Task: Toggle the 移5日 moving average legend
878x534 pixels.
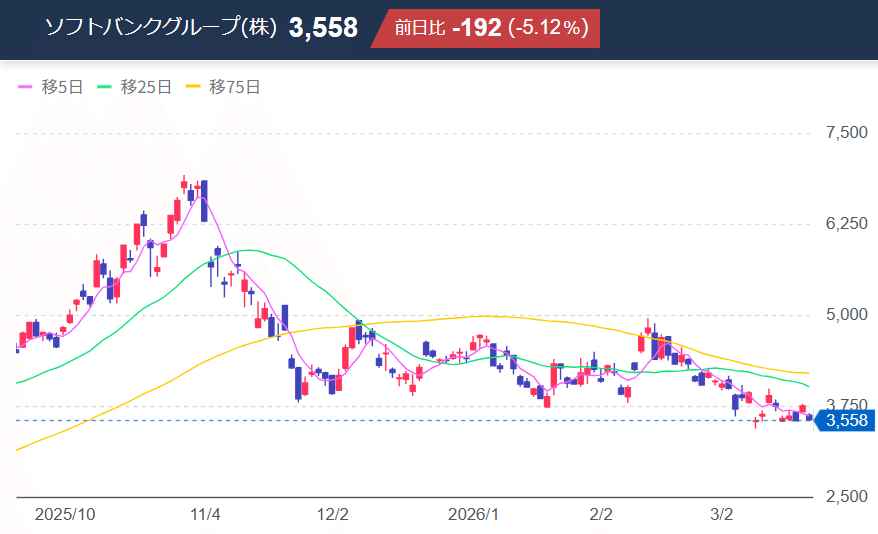Action: [51, 87]
